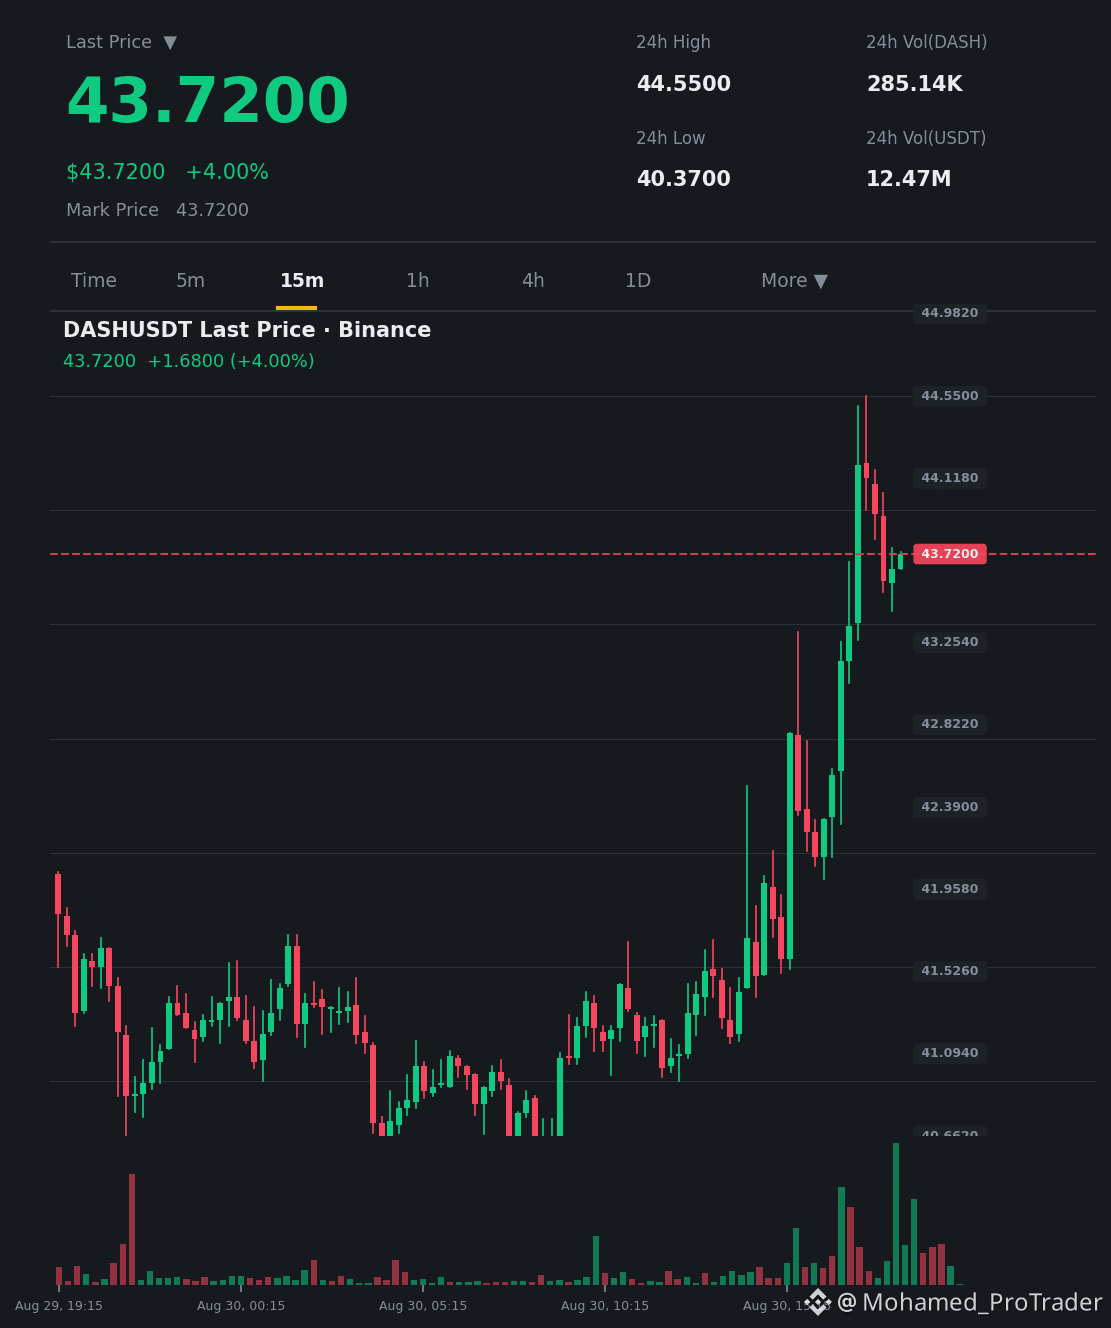
Task: Click the Aug 29, 19:15 time label
Action: coord(59,1306)
